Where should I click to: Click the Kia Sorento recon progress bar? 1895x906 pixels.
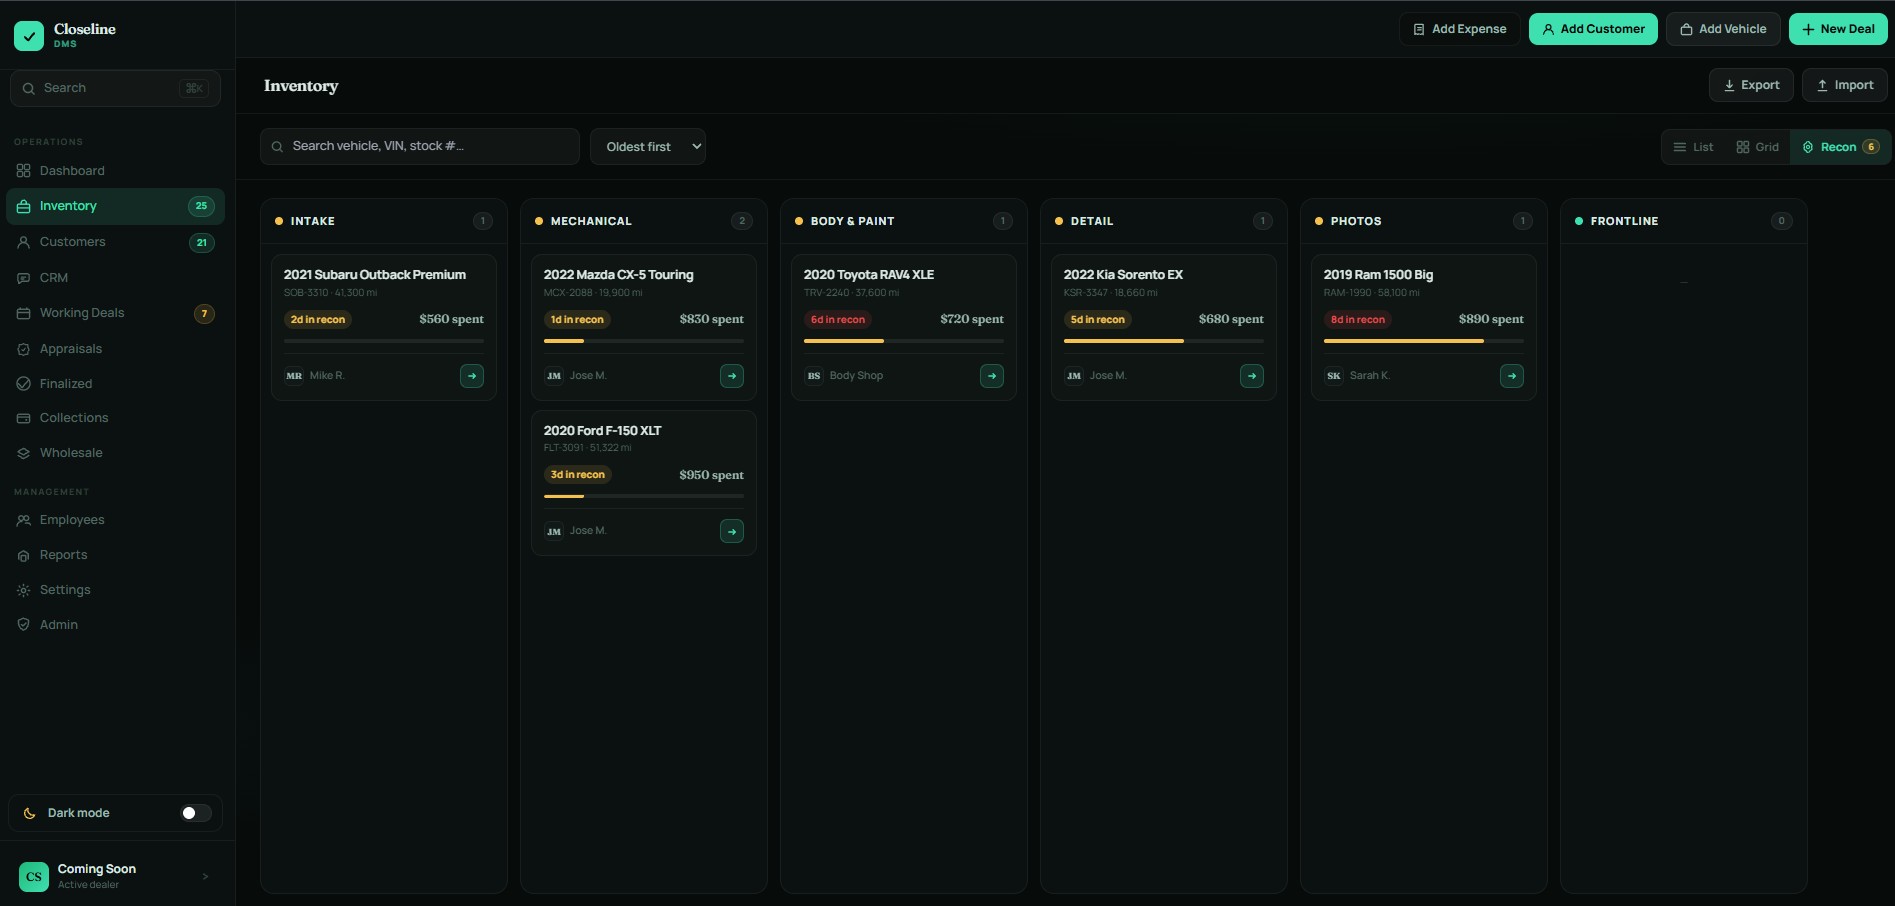[x=1164, y=341]
